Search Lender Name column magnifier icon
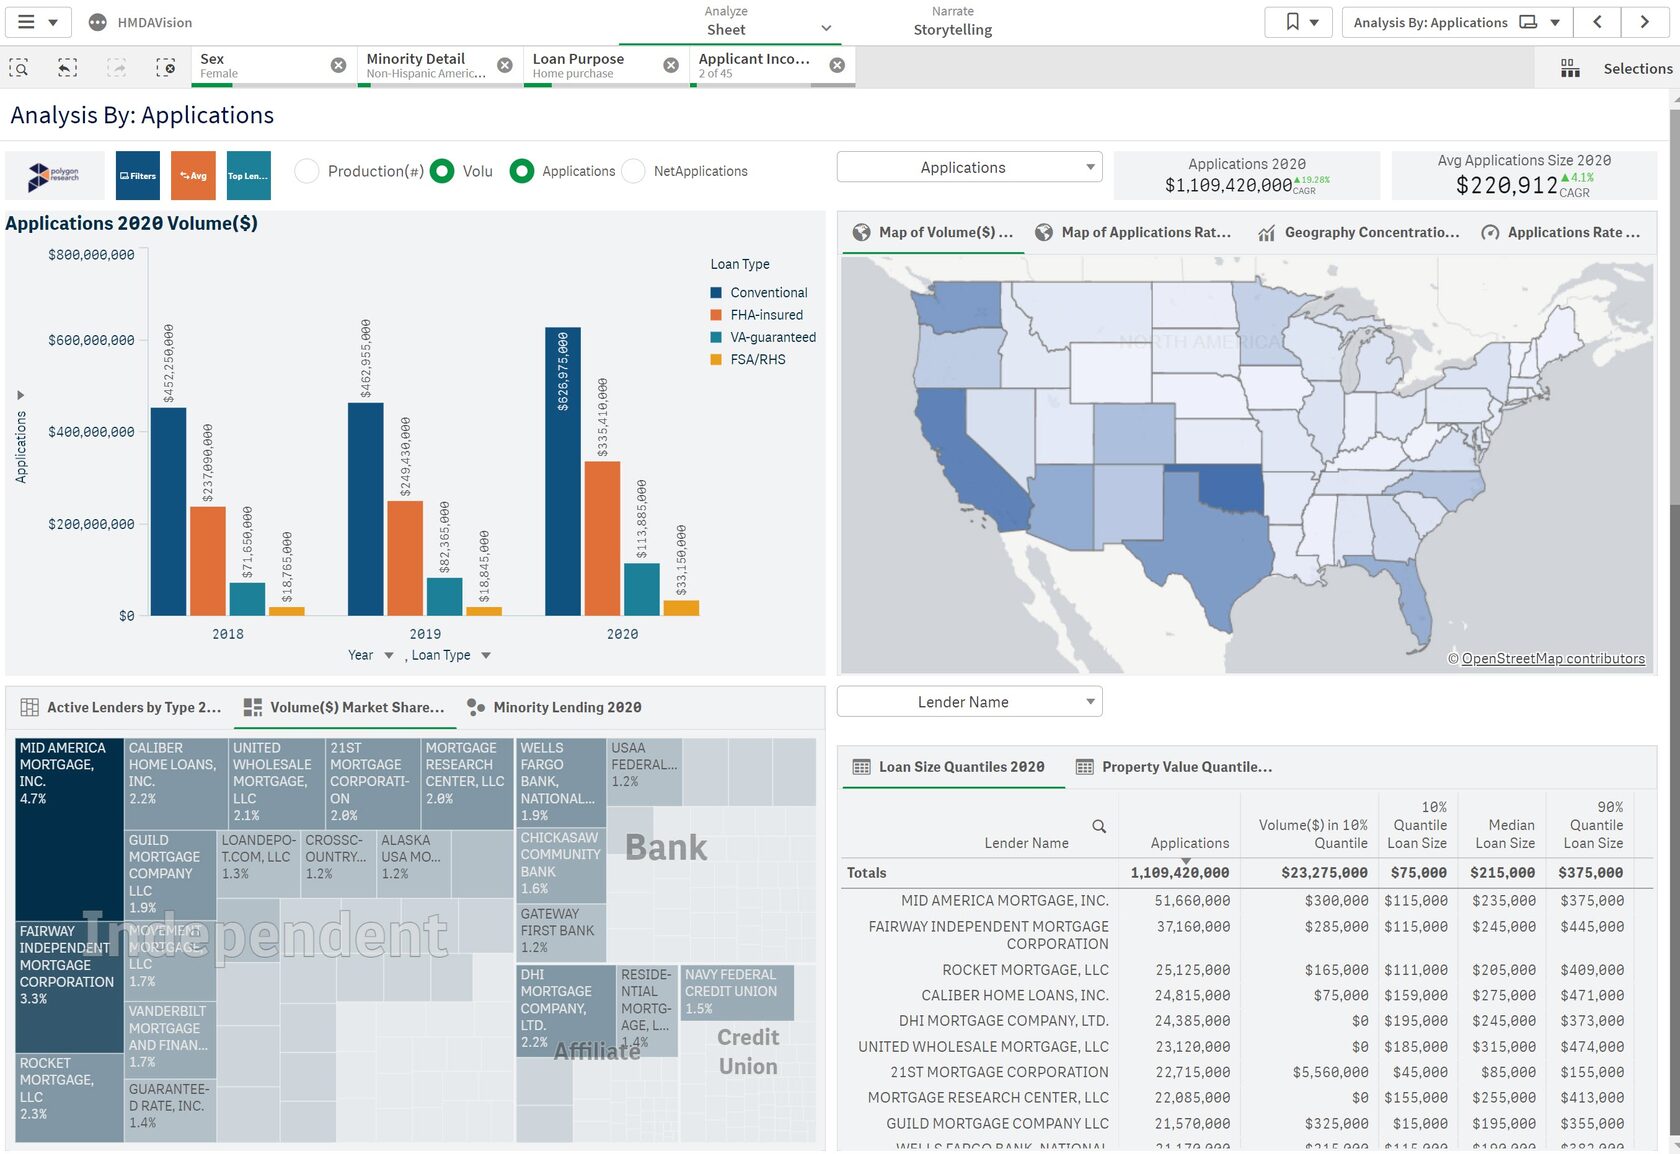 click(x=1099, y=826)
